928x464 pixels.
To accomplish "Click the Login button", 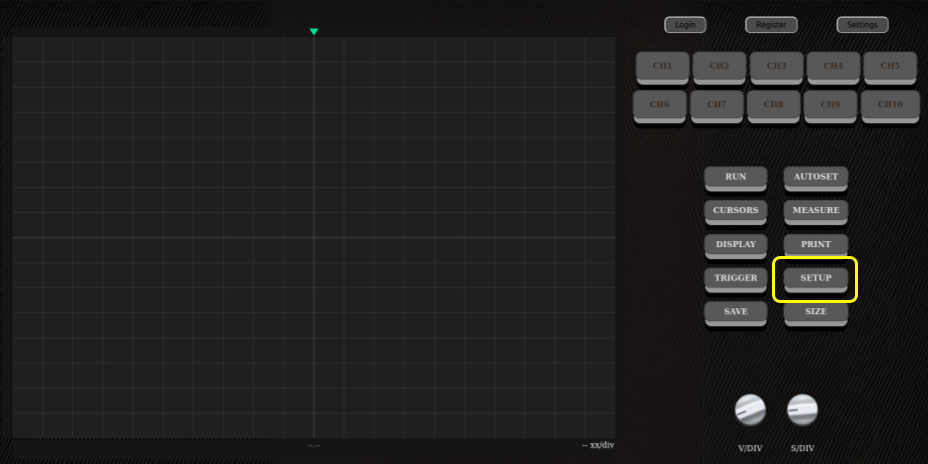I will point(685,25).
